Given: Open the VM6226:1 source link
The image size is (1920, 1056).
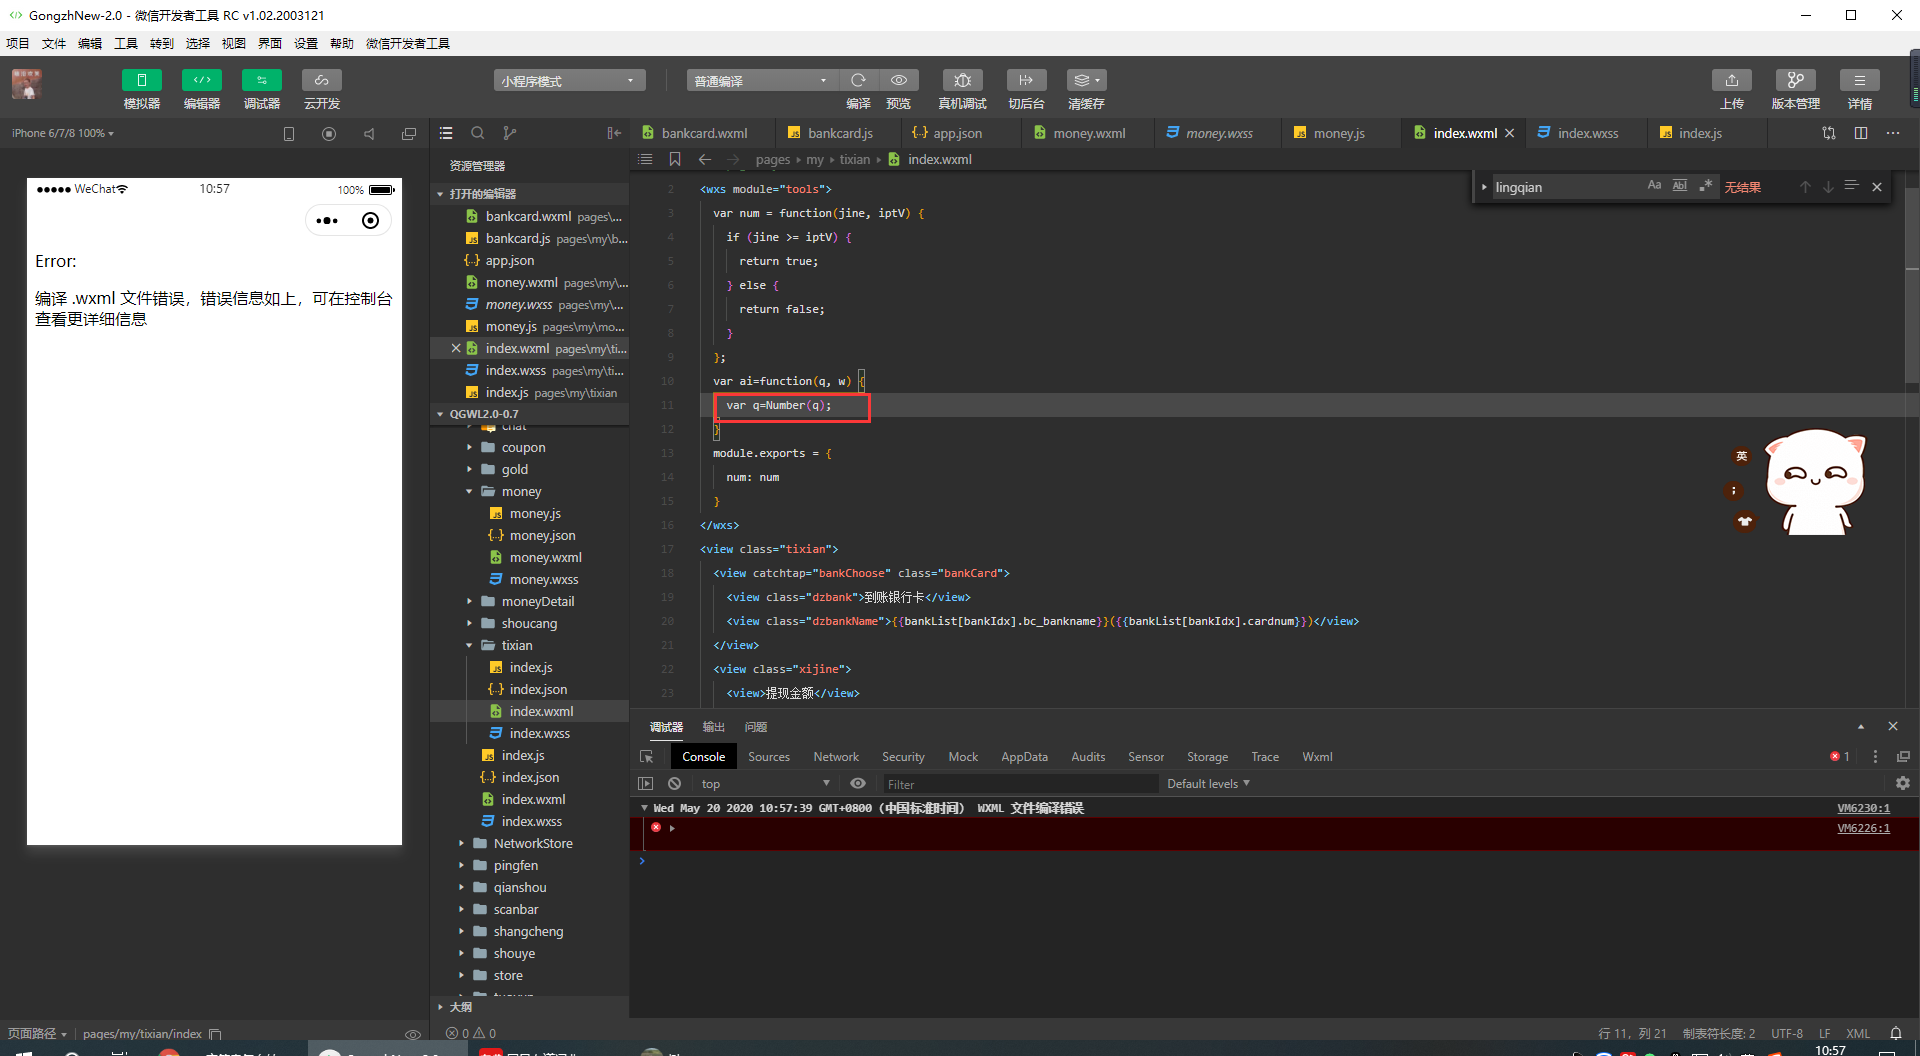Looking at the screenshot, I should [x=1863, y=828].
